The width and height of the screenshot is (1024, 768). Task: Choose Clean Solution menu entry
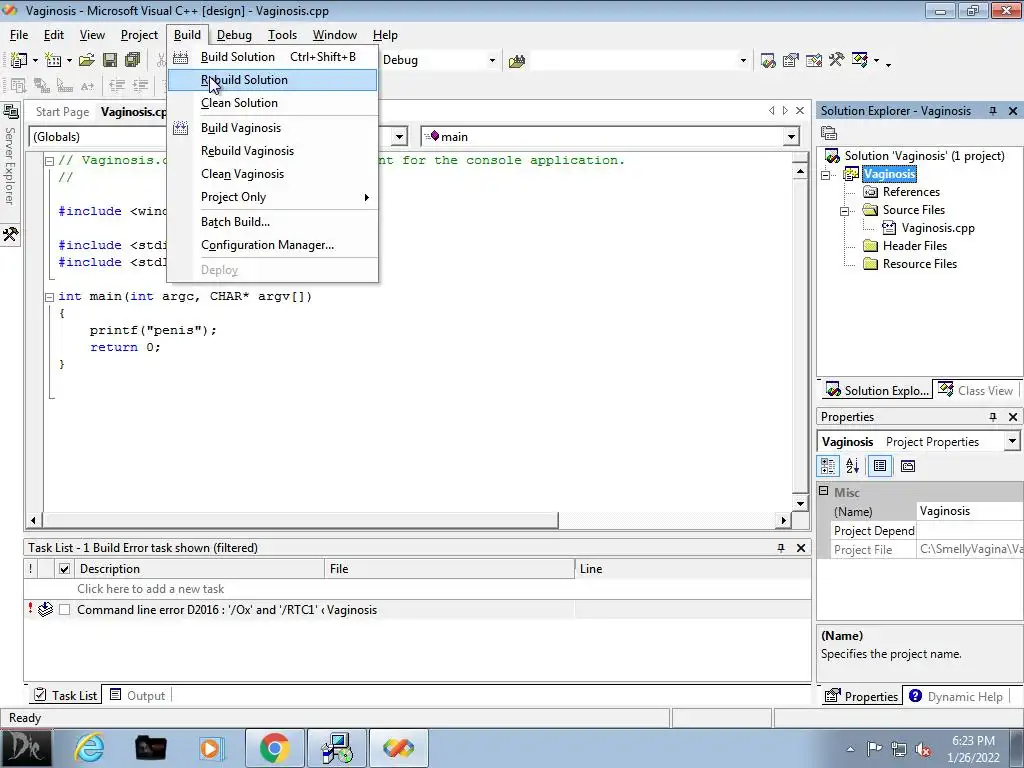pos(272,103)
